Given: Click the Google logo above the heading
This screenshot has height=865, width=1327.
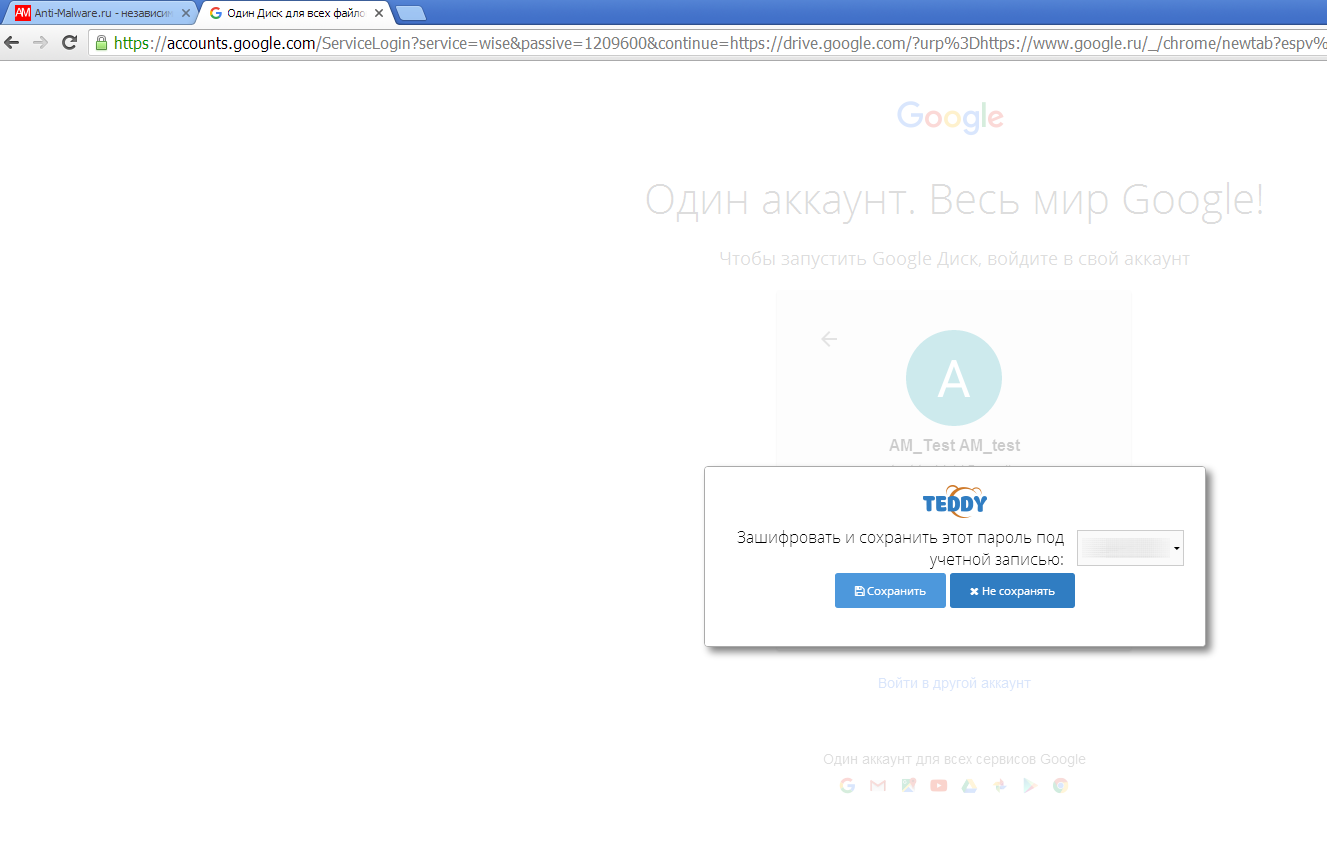Looking at the screenshot, I should pos(950,117).
